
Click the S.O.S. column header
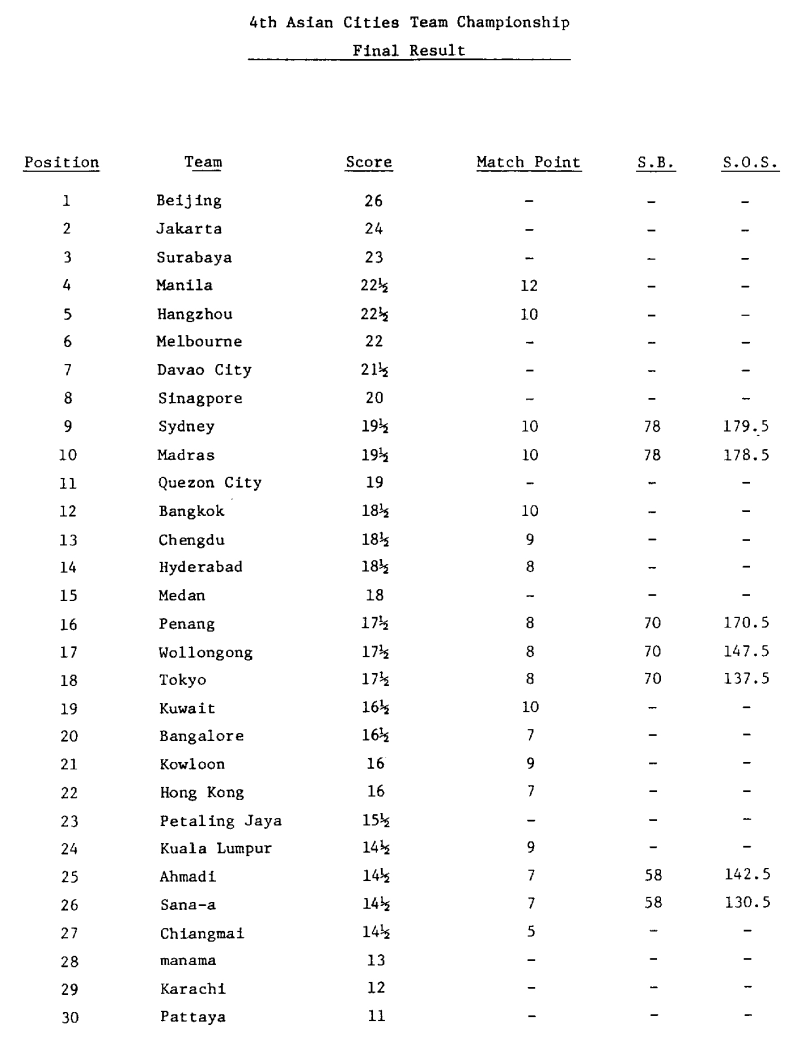coord(750,163)
